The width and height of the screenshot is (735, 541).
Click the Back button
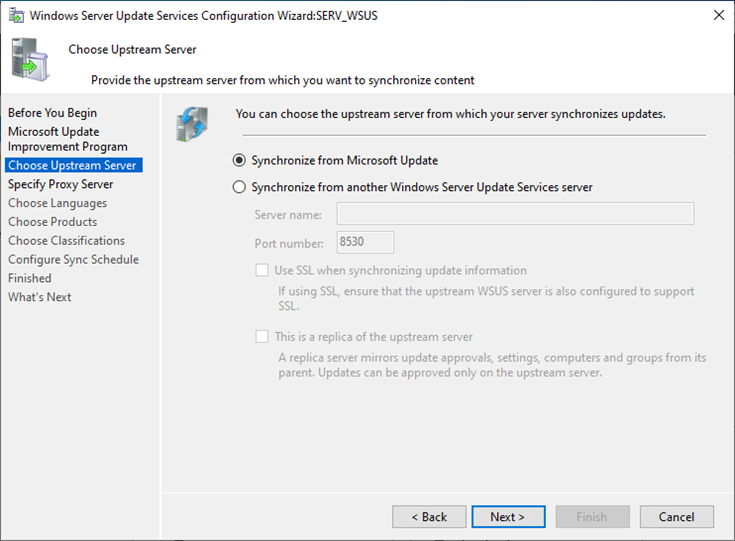(429, 517)
